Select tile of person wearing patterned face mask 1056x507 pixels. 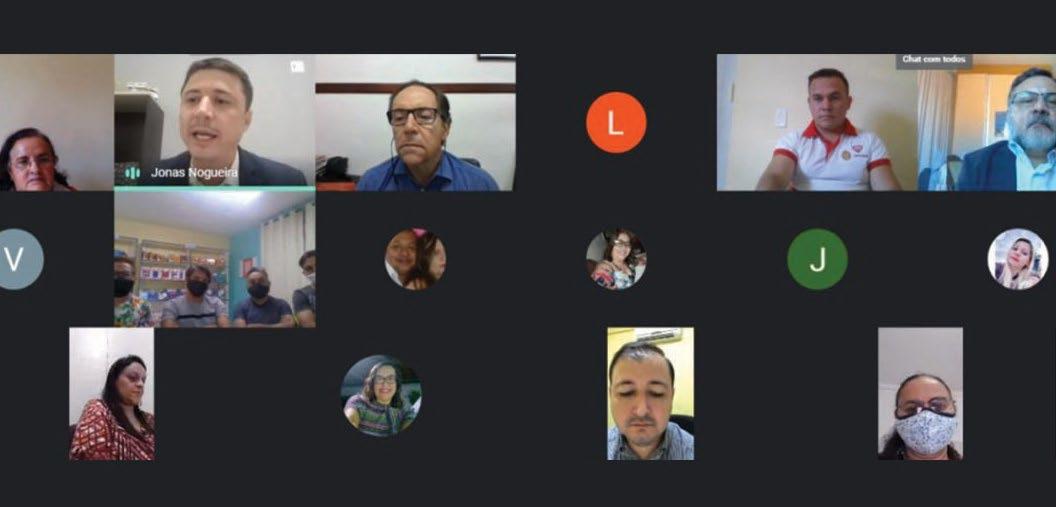(x=920, y=394)
